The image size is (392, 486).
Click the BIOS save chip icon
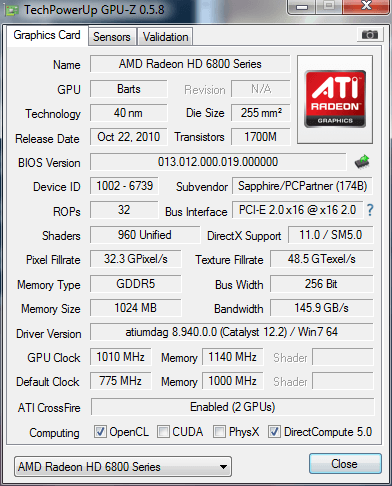[x=362, y=162]
